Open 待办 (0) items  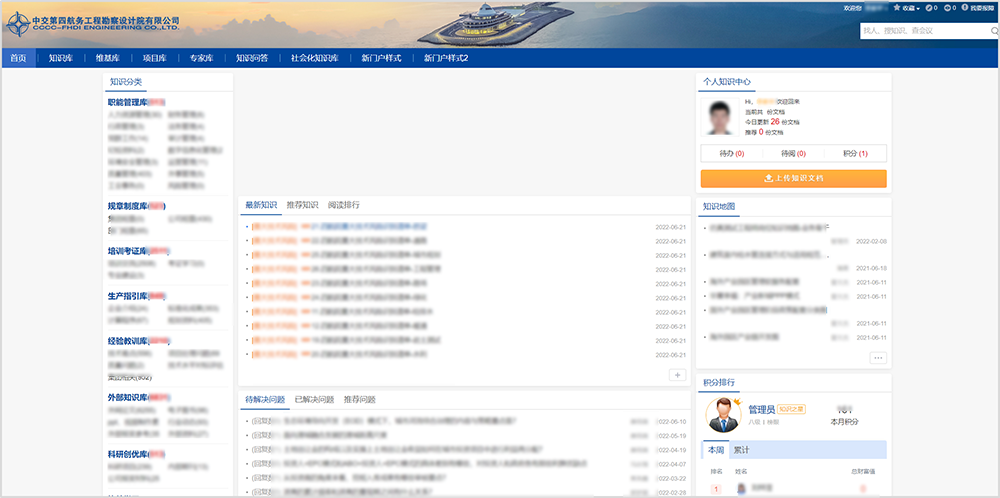click(x=732, y=154)
